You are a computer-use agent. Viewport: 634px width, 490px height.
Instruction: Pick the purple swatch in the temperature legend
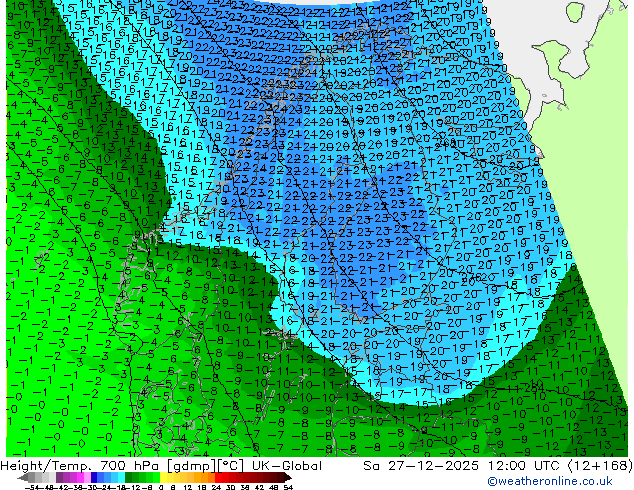click(59, 478)
